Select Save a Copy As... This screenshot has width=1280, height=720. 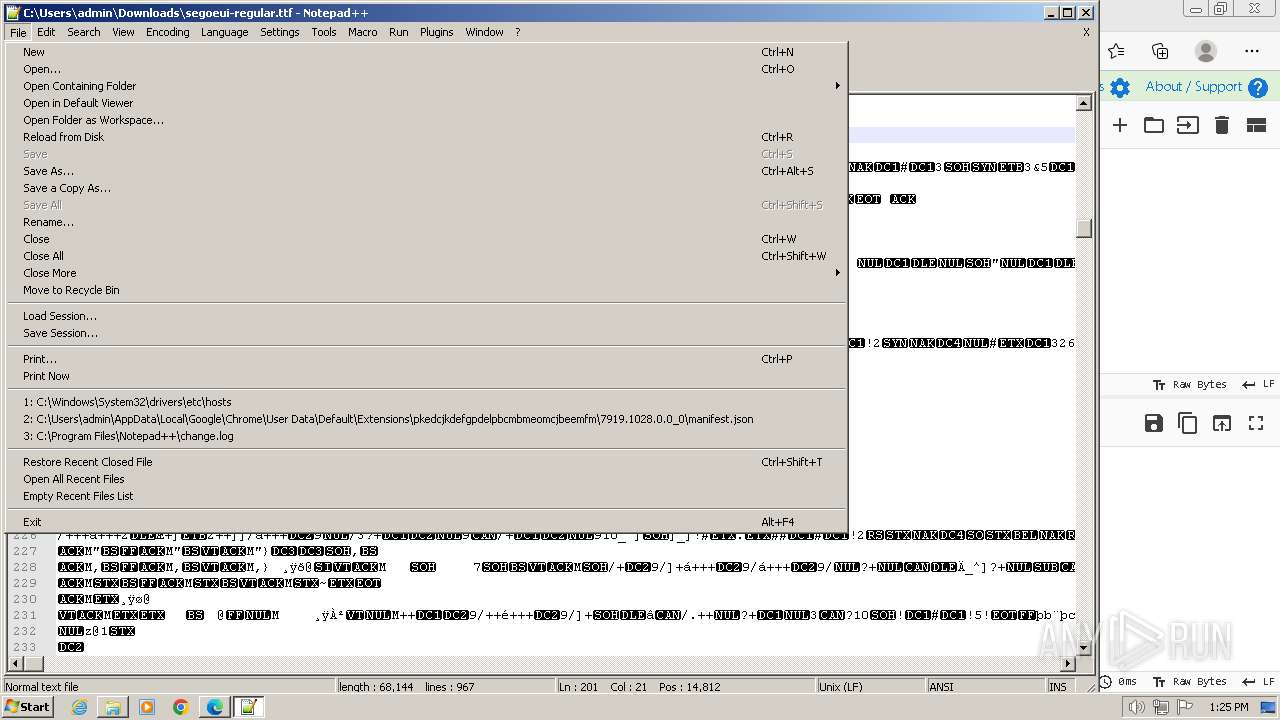pos(427,188)
